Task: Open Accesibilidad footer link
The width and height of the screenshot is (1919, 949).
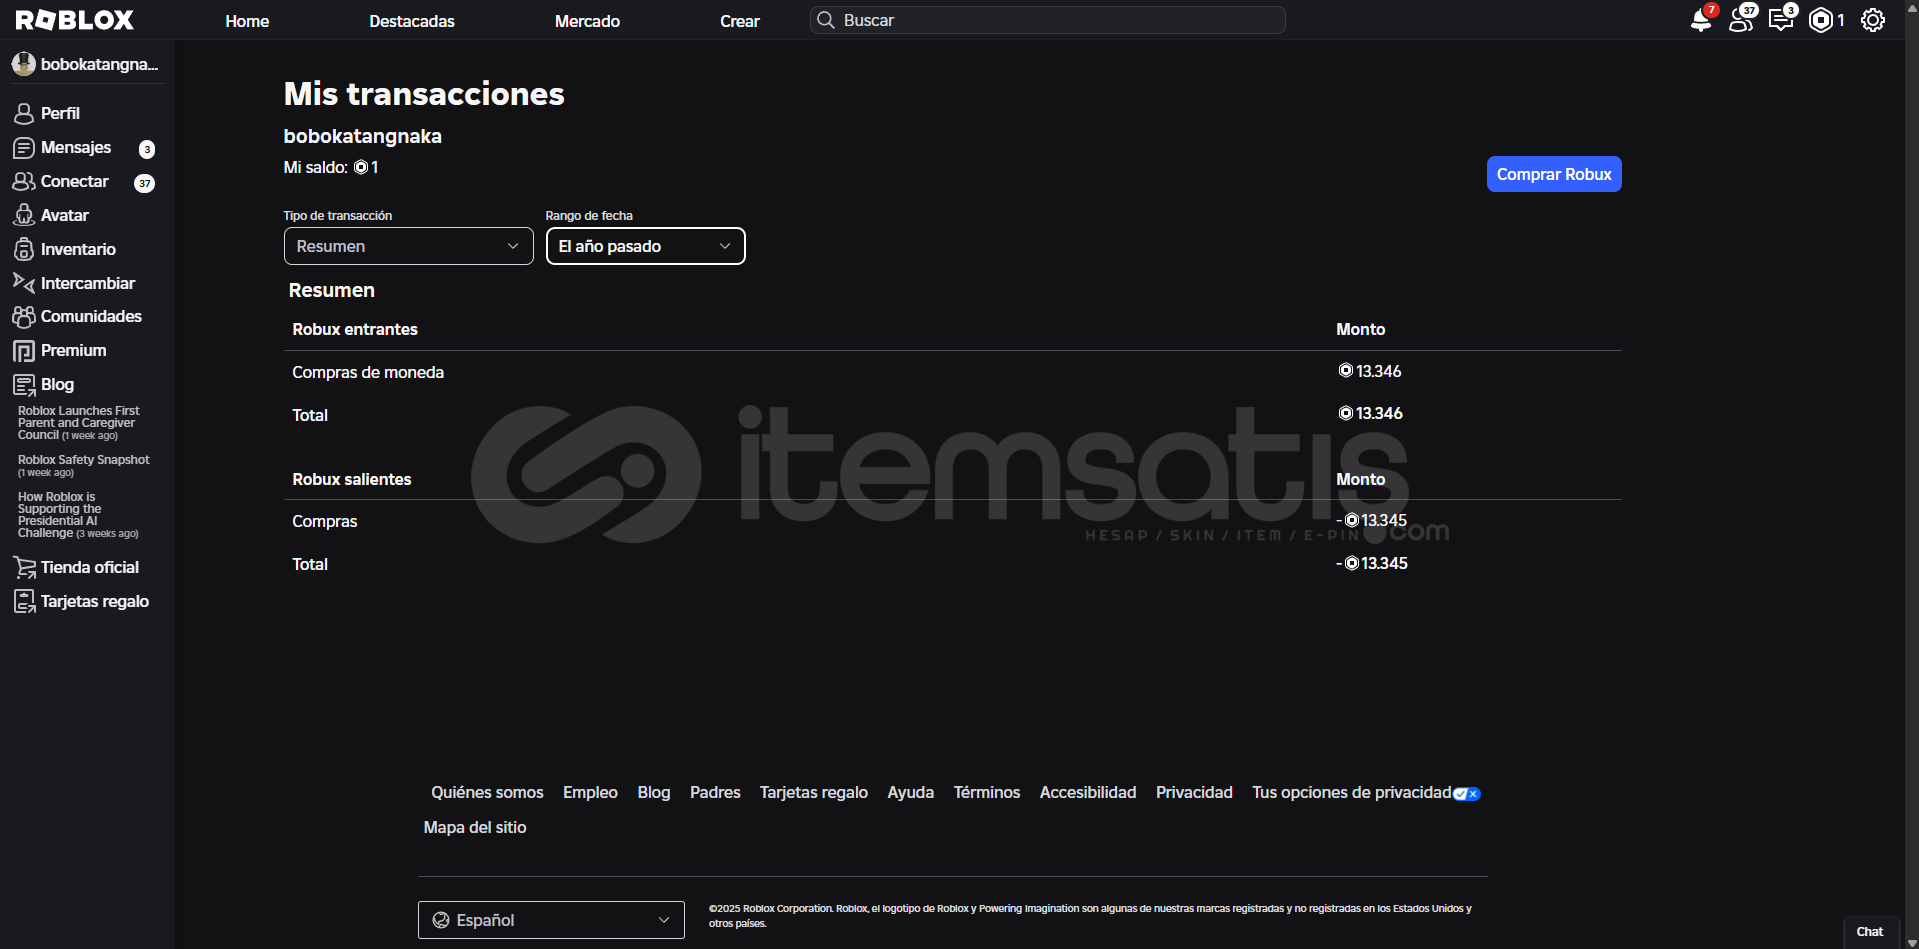Action: pos(1088,792)
